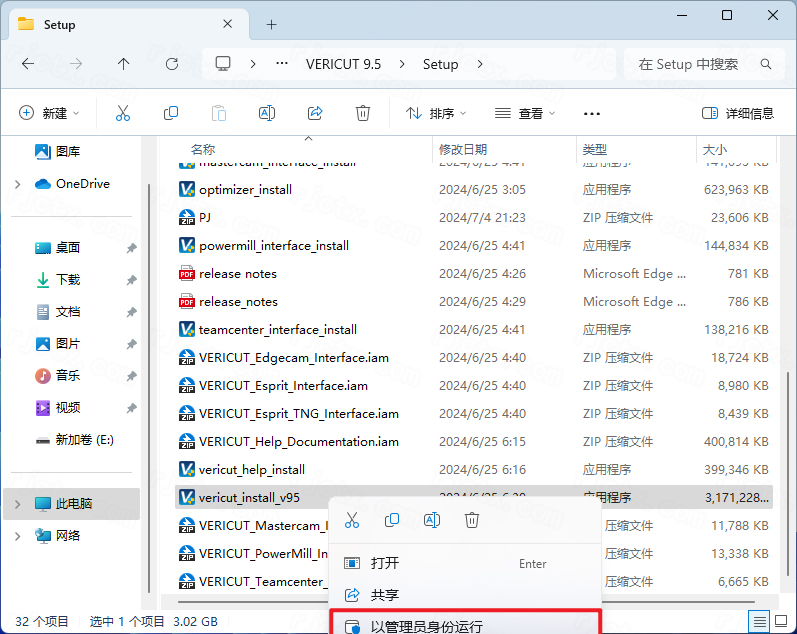This screenshot has height=634, width=797.
Task: Open the New (新建) dropdown
Action: pos(49,113)
